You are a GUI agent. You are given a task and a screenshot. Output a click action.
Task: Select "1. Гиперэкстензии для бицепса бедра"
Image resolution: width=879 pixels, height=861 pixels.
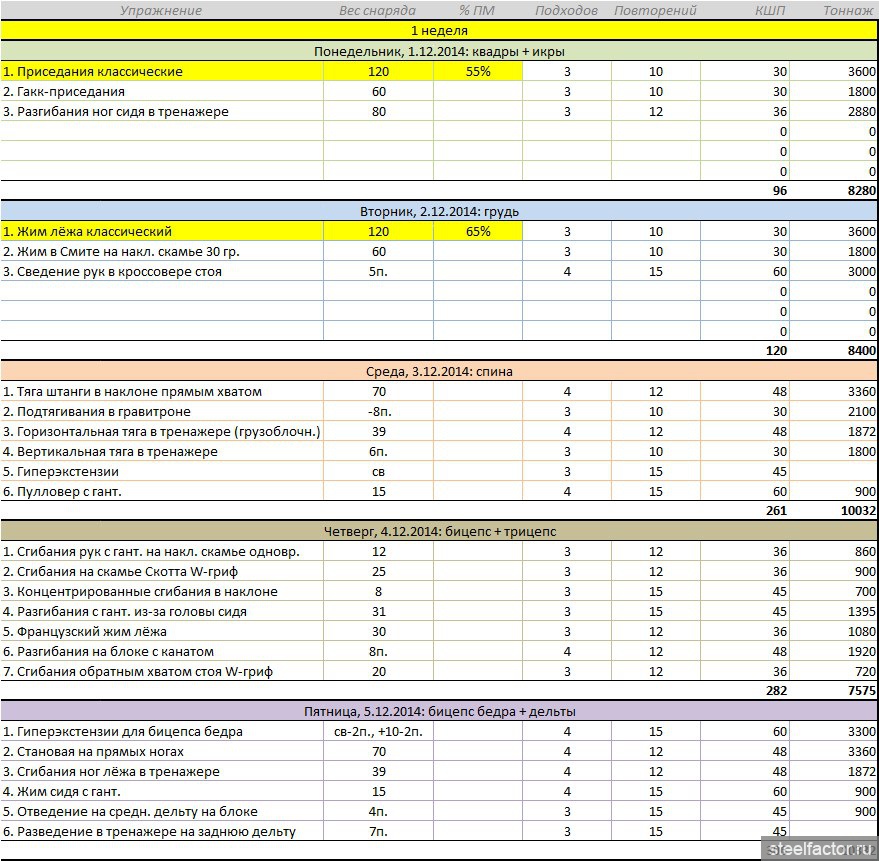(162, 732)
